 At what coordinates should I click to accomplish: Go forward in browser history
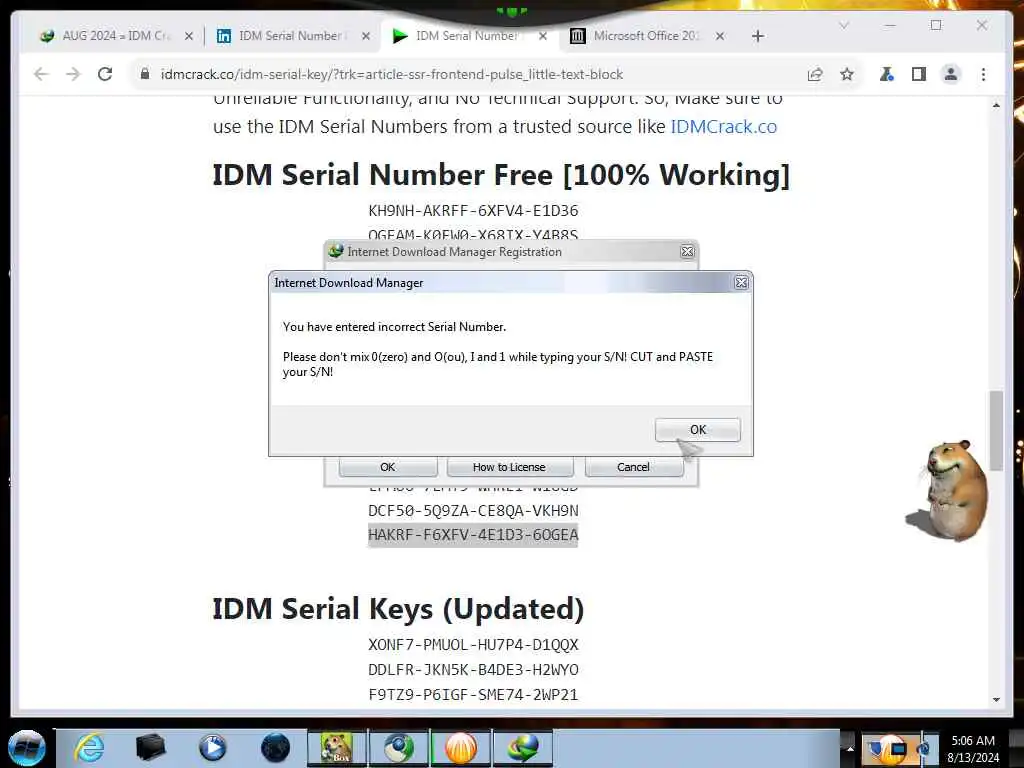(x=73, y=74)
